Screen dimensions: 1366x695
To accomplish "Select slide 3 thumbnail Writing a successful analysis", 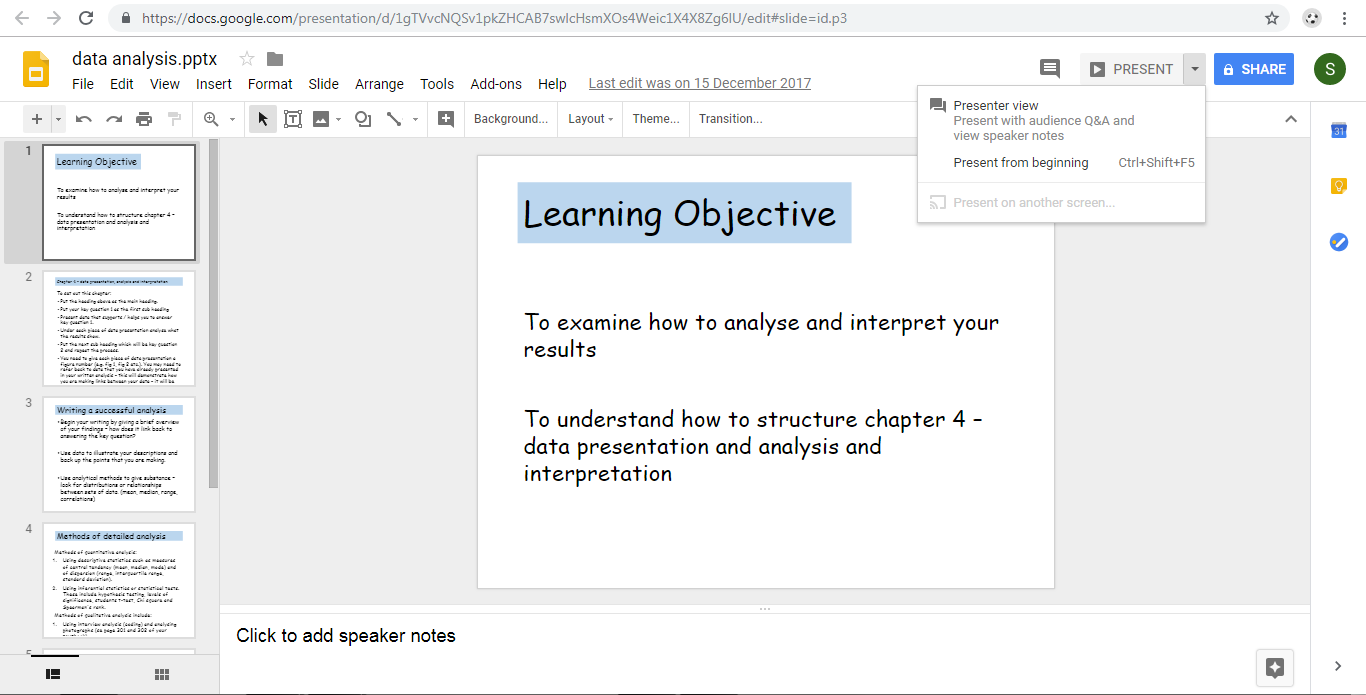I will (x=119, y=454).
